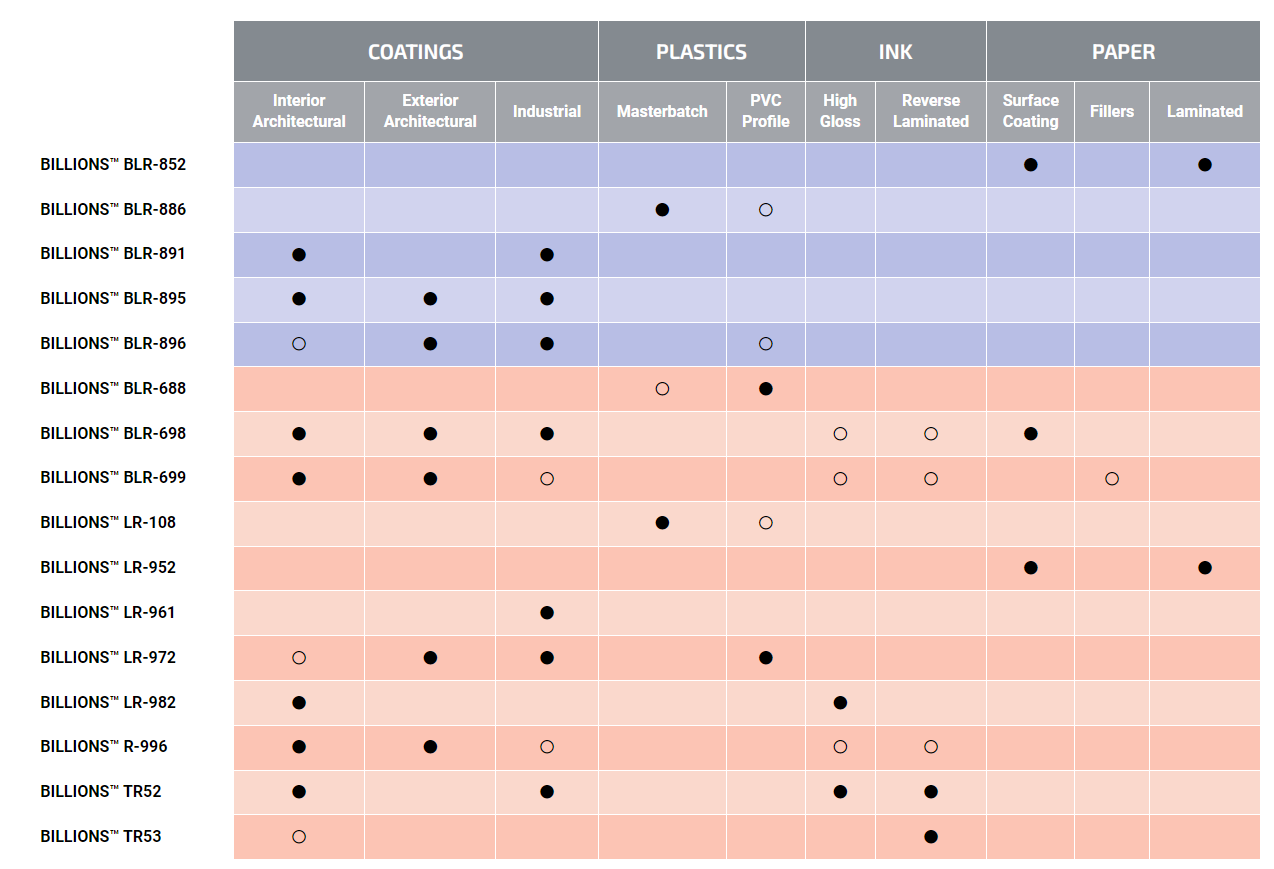Click the COATINGS category header
The height and width of the screenshot is (869, 1274).
tap(416, 52)
